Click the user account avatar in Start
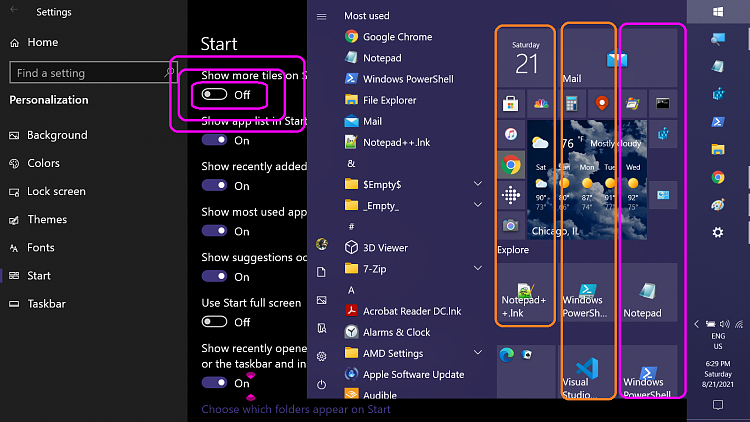The width and height of the screenshot is (750, 422). 321,244
